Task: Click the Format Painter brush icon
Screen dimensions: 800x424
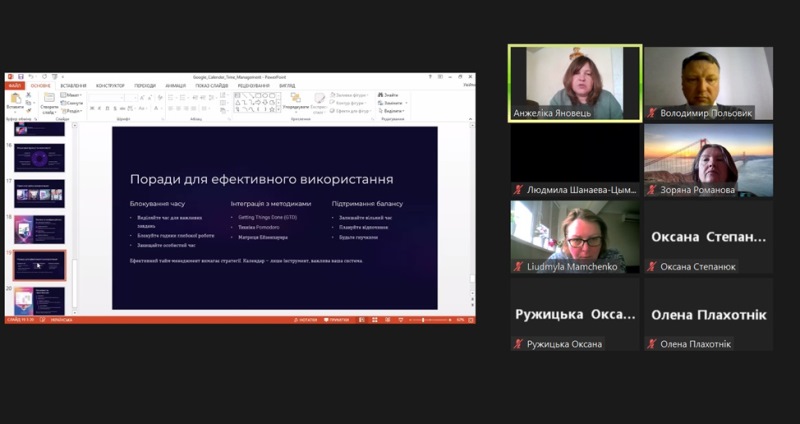Action: click(x=29, y=111)
